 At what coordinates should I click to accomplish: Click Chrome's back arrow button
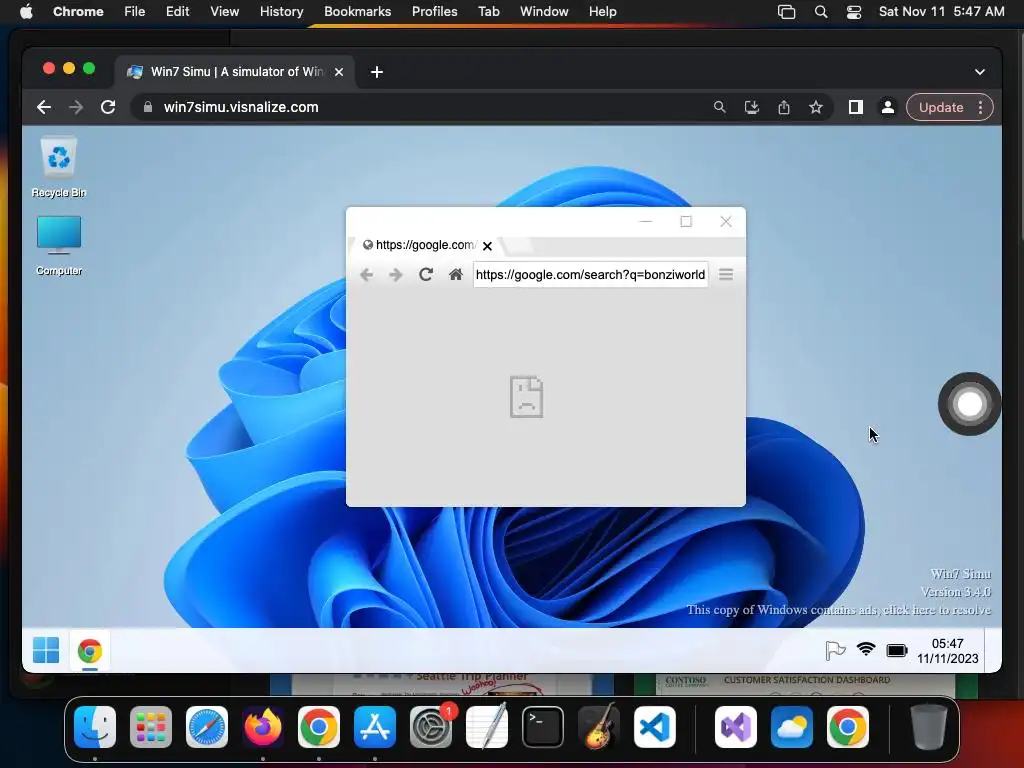[x=44, y=107]
